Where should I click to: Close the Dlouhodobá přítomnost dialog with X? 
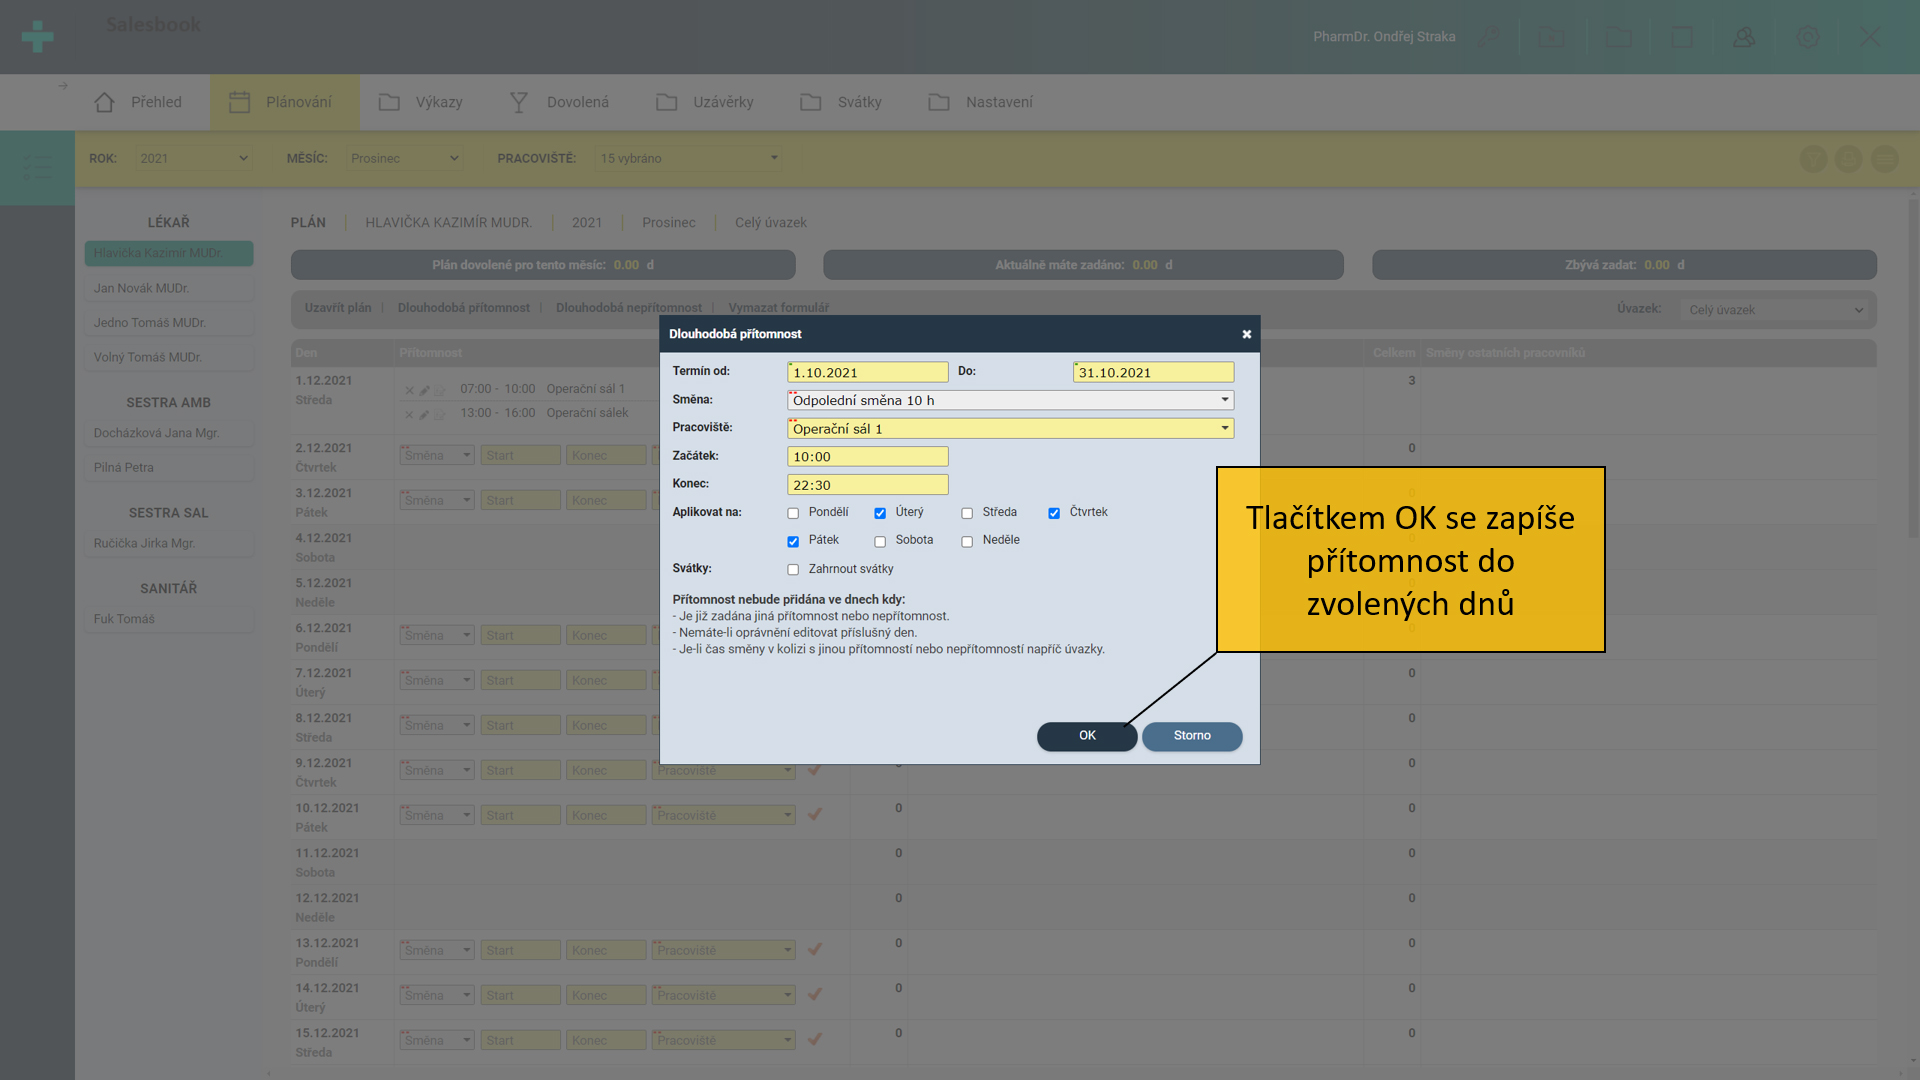click(1246, 334)
